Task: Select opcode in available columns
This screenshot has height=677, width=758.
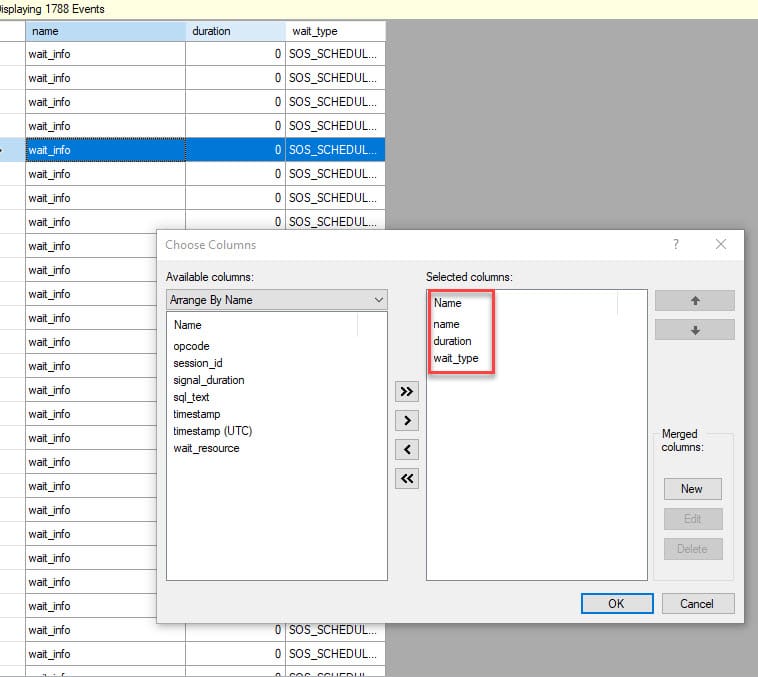Action: click(191, 346)
